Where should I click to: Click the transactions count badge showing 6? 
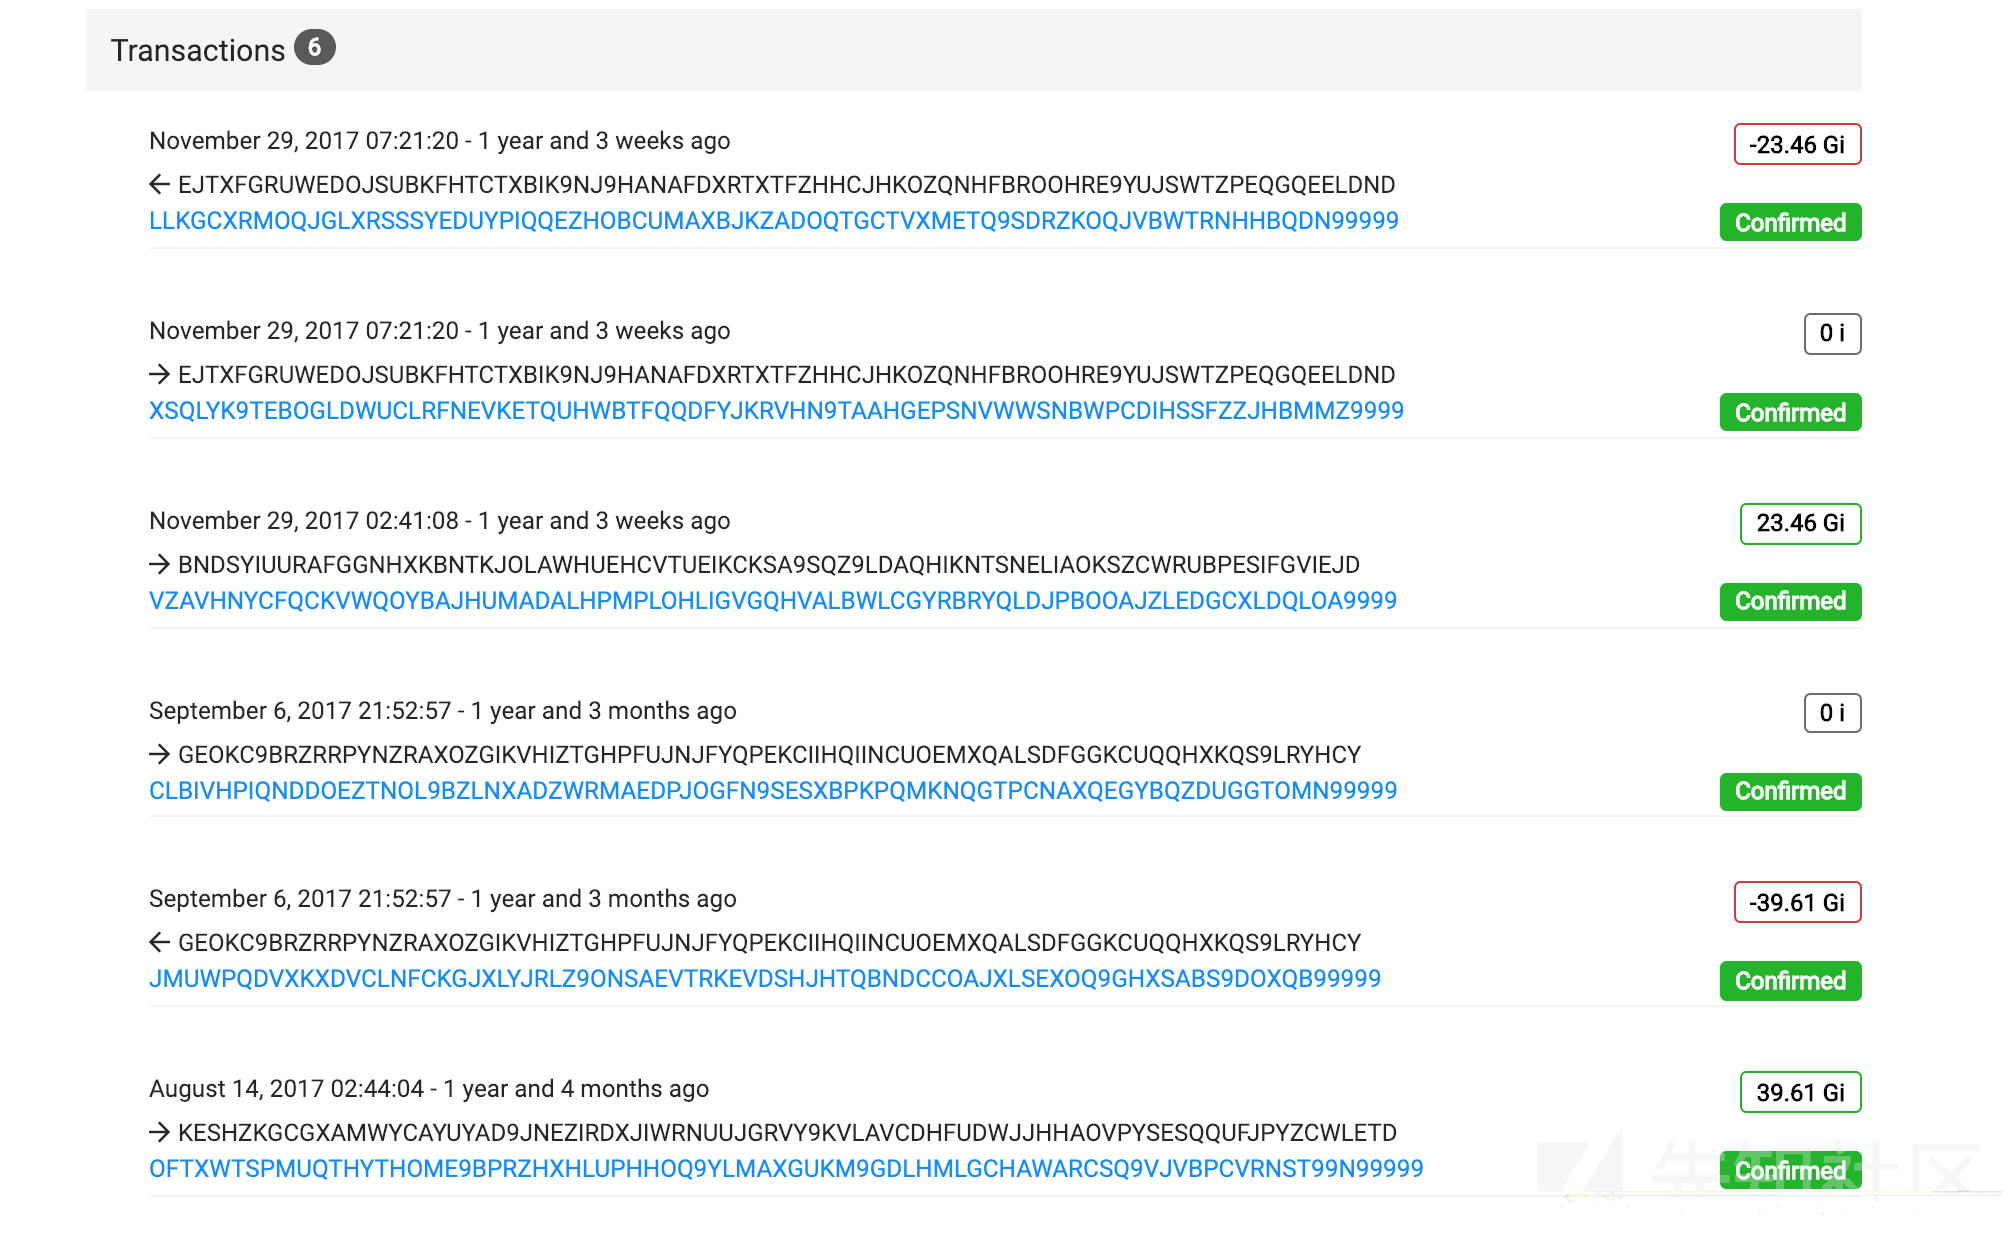pyautogui.click(x=314, y=47)
